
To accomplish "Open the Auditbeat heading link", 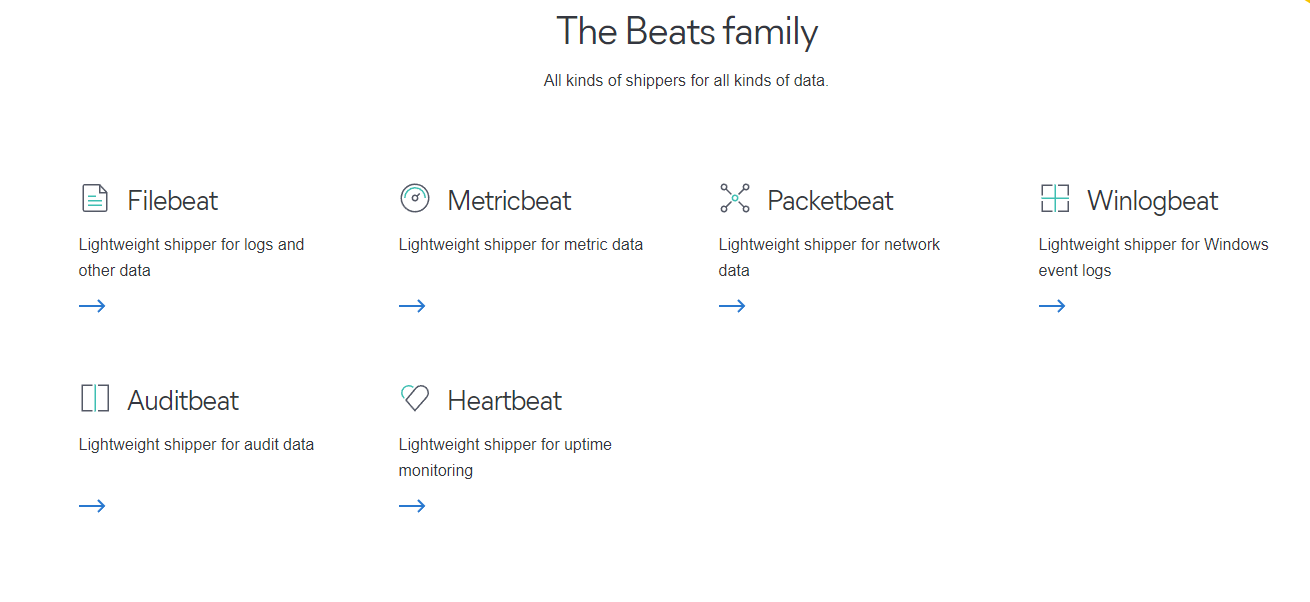I will click(183, 400).
